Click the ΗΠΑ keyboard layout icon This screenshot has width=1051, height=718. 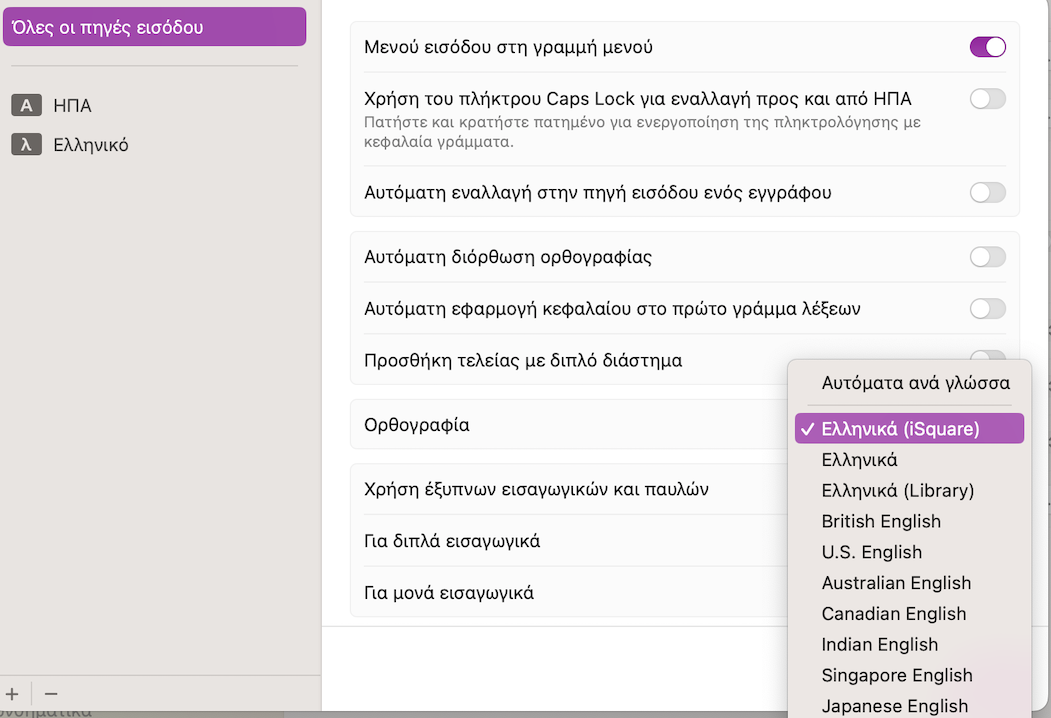[26, 105]
